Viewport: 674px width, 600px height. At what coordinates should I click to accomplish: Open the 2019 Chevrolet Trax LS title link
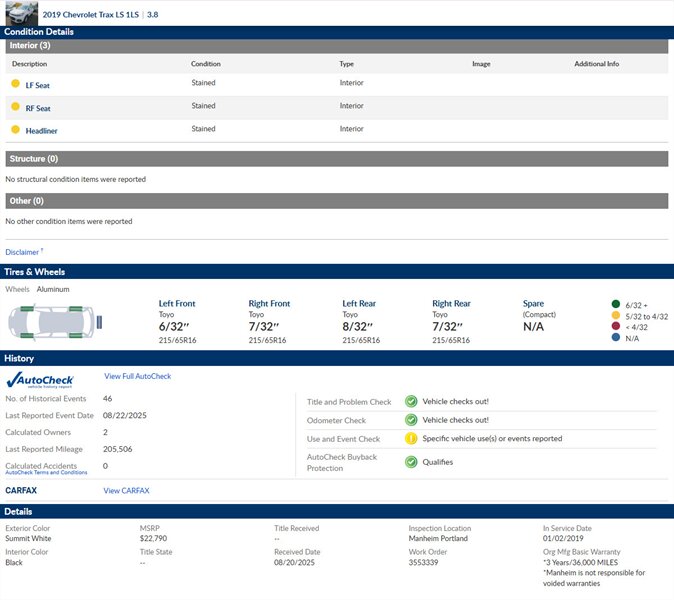tap(91, 15)
